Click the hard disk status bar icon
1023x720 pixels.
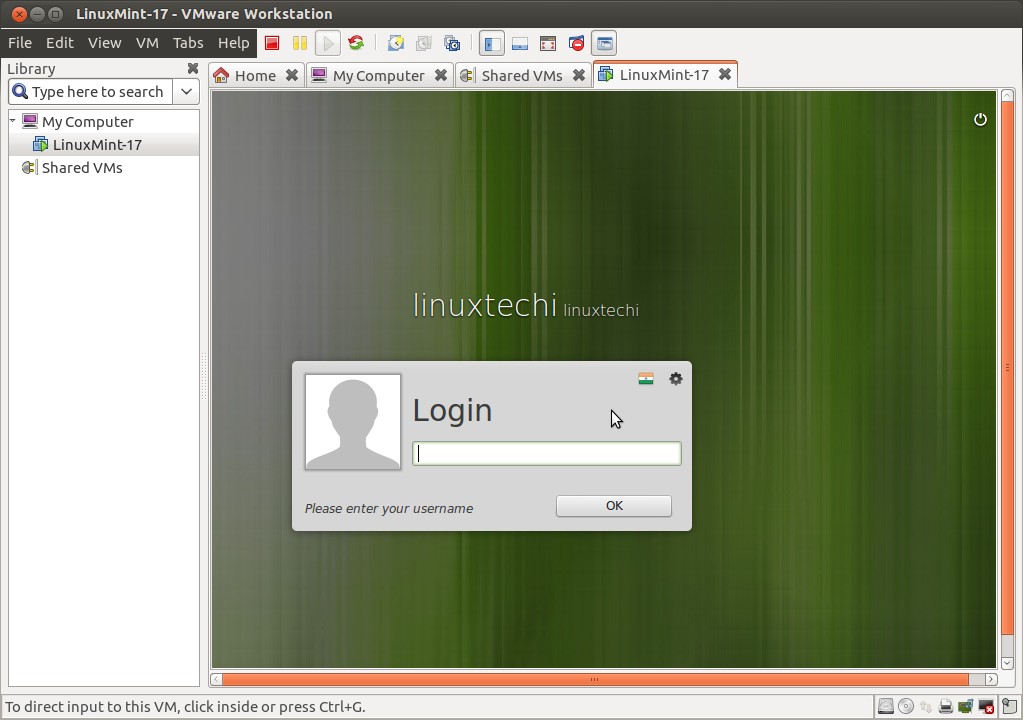tap(885, 706)
